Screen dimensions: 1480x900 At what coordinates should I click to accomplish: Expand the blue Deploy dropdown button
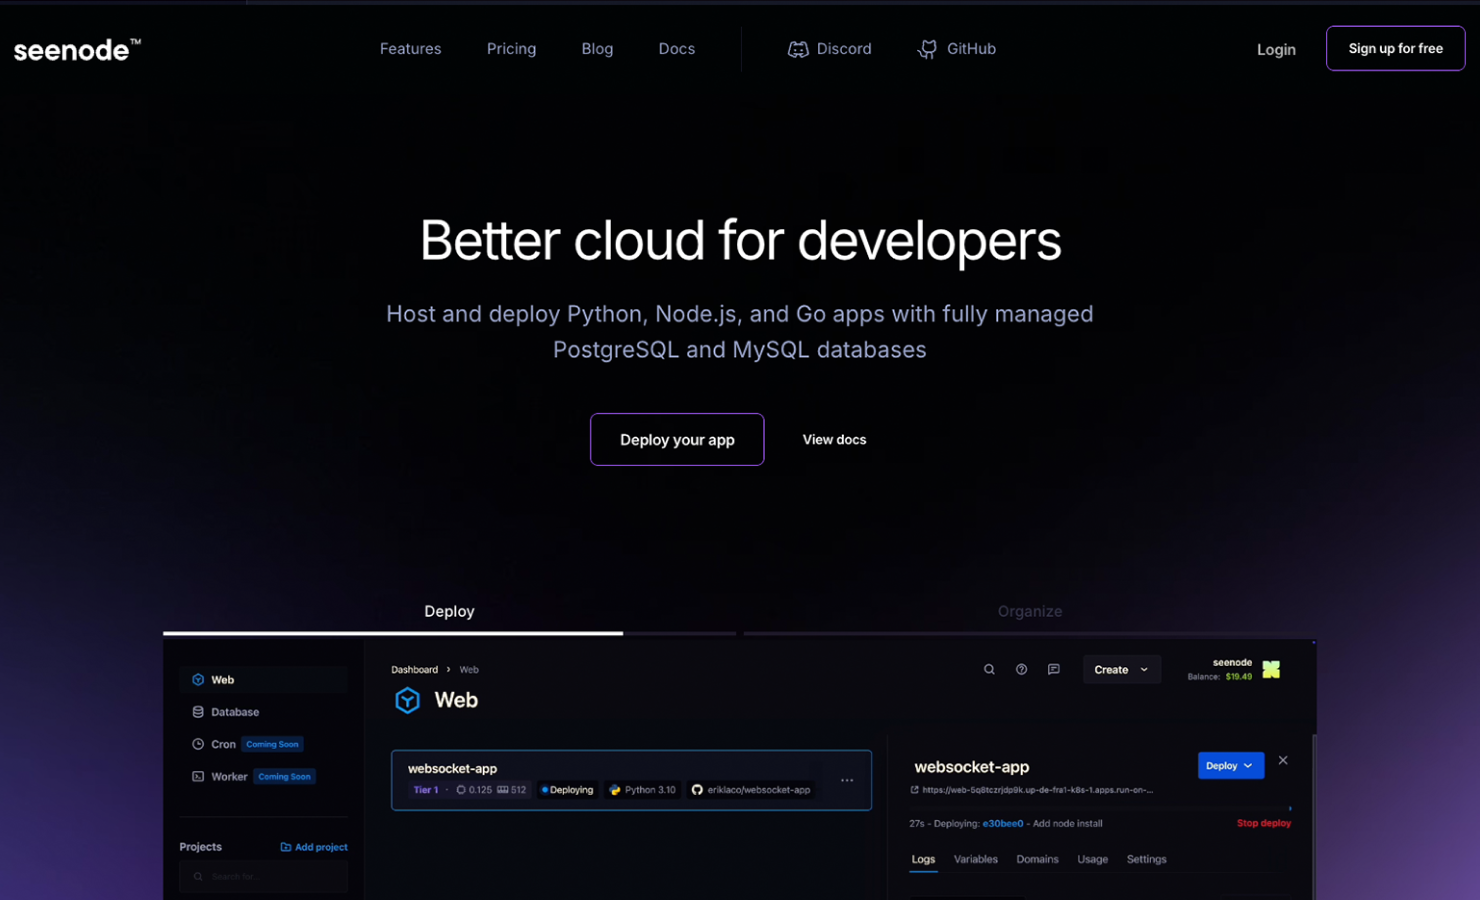coord(1230,766)
